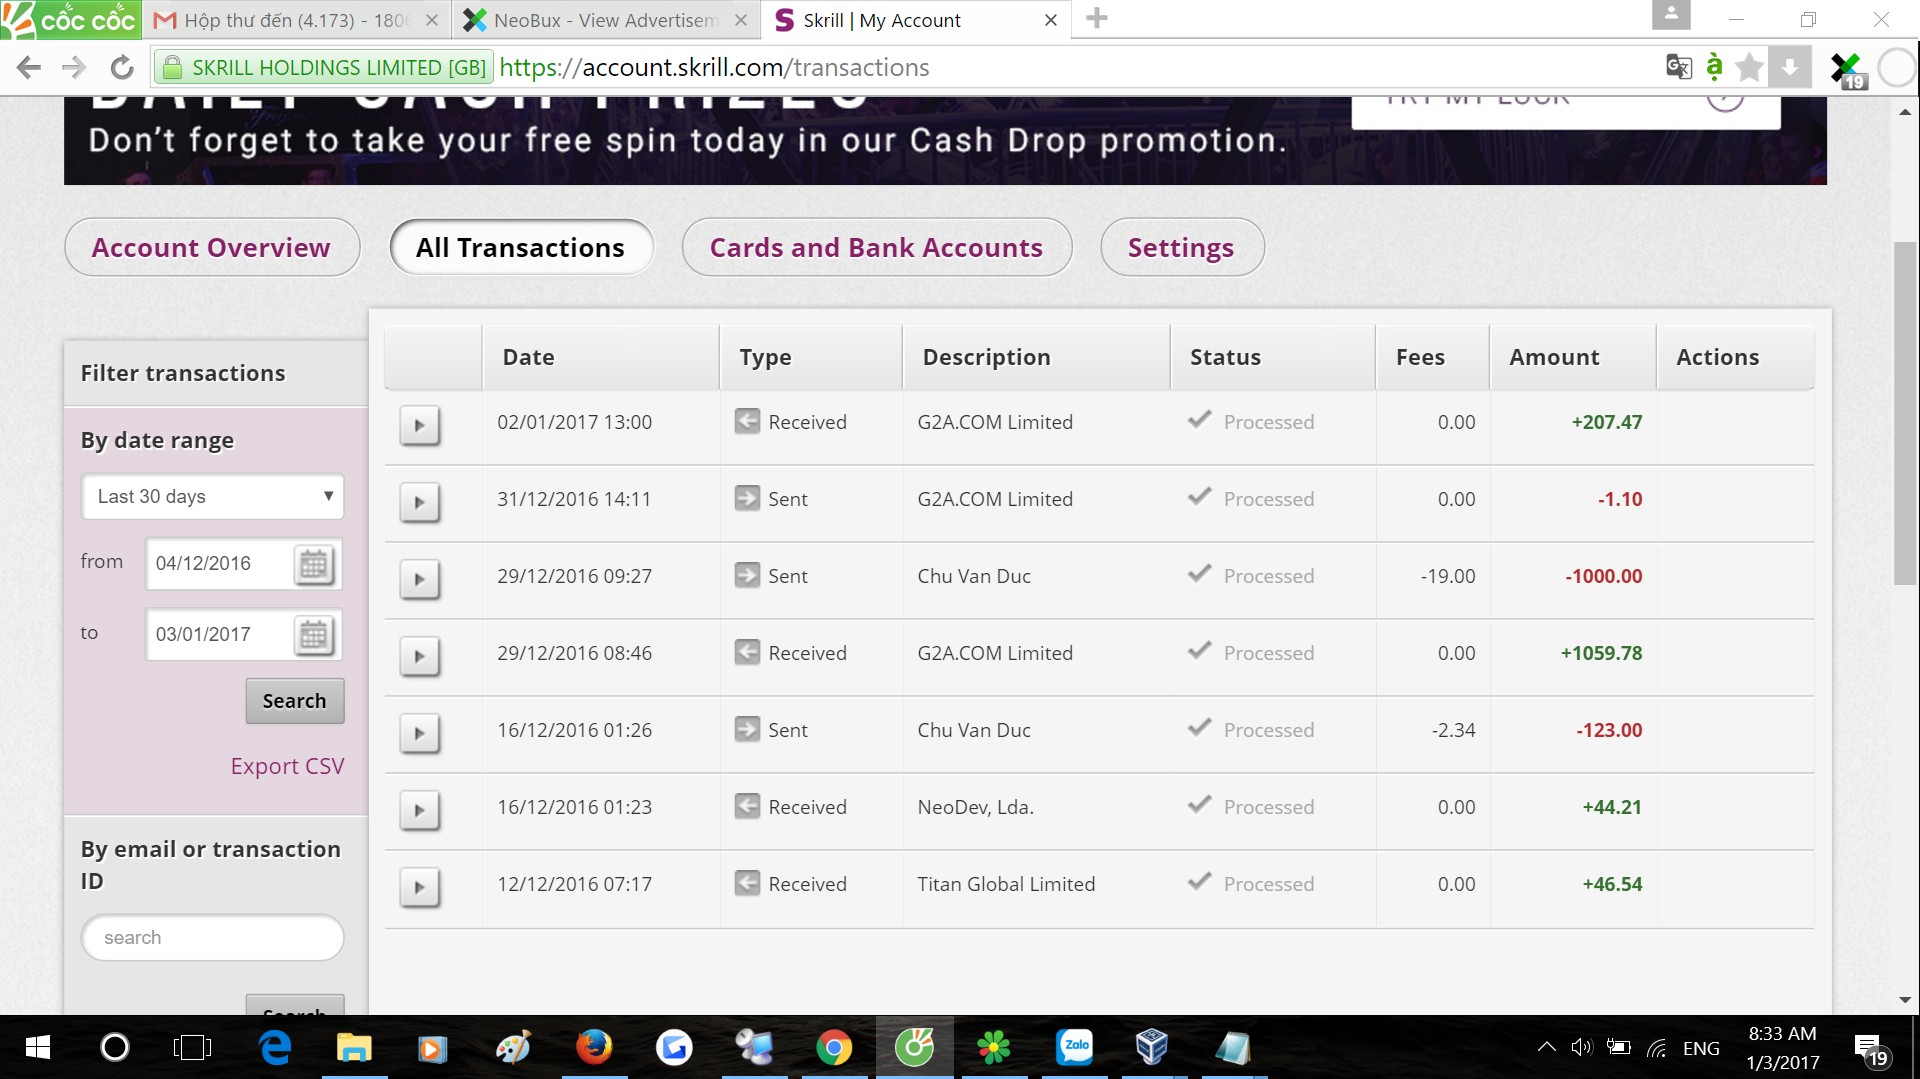Expand the 31/12/2016 14:11 transaction details

point(420,502)
